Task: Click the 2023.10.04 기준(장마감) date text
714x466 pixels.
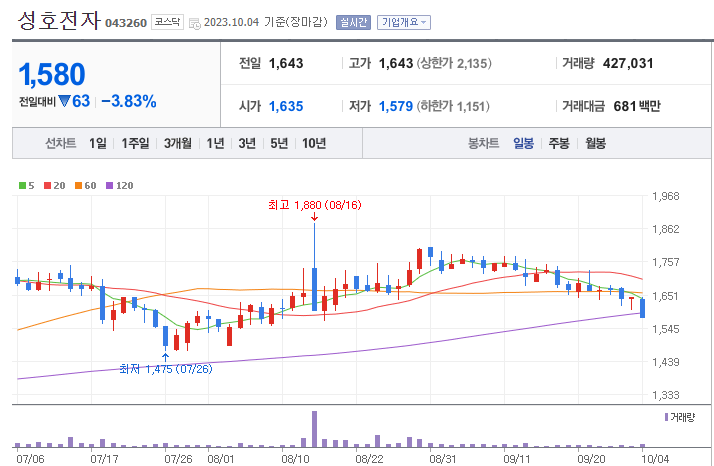Action: coord(265,22)
